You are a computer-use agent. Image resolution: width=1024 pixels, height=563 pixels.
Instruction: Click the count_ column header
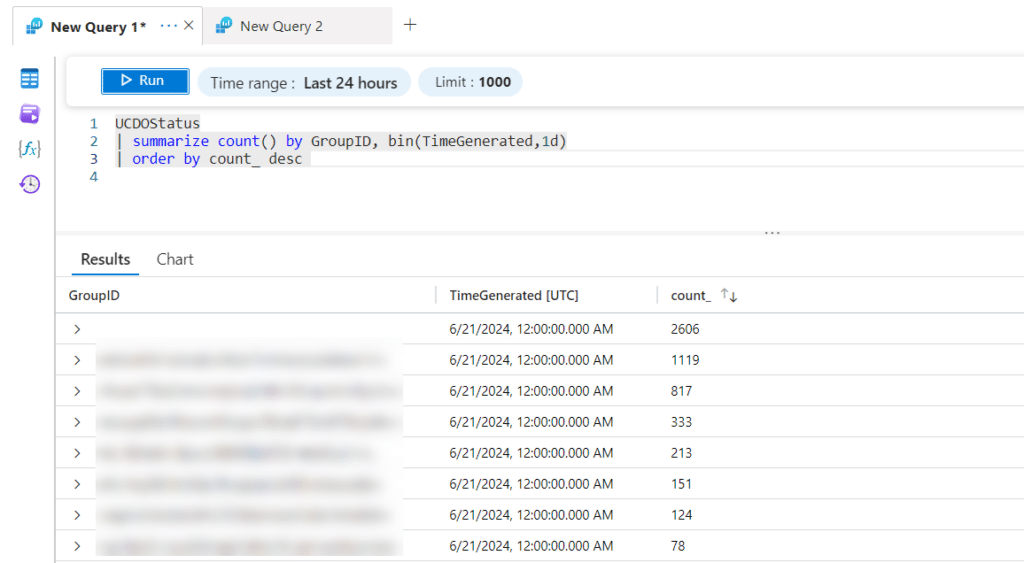691,295
